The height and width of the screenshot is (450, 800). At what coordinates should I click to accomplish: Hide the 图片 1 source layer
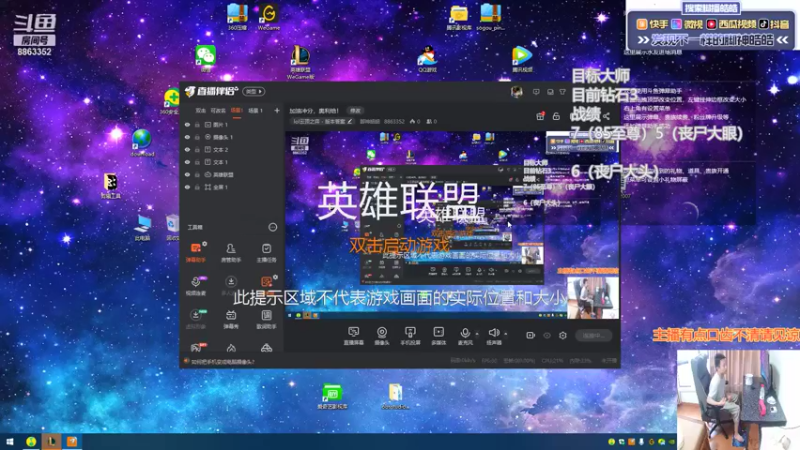(187, 124)
